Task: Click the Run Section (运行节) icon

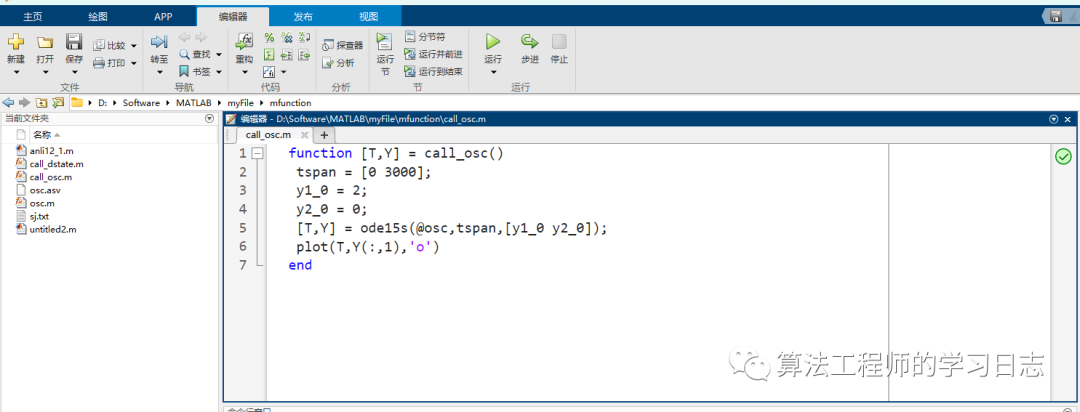Action: pyautogui.click(x=384, y=41)
